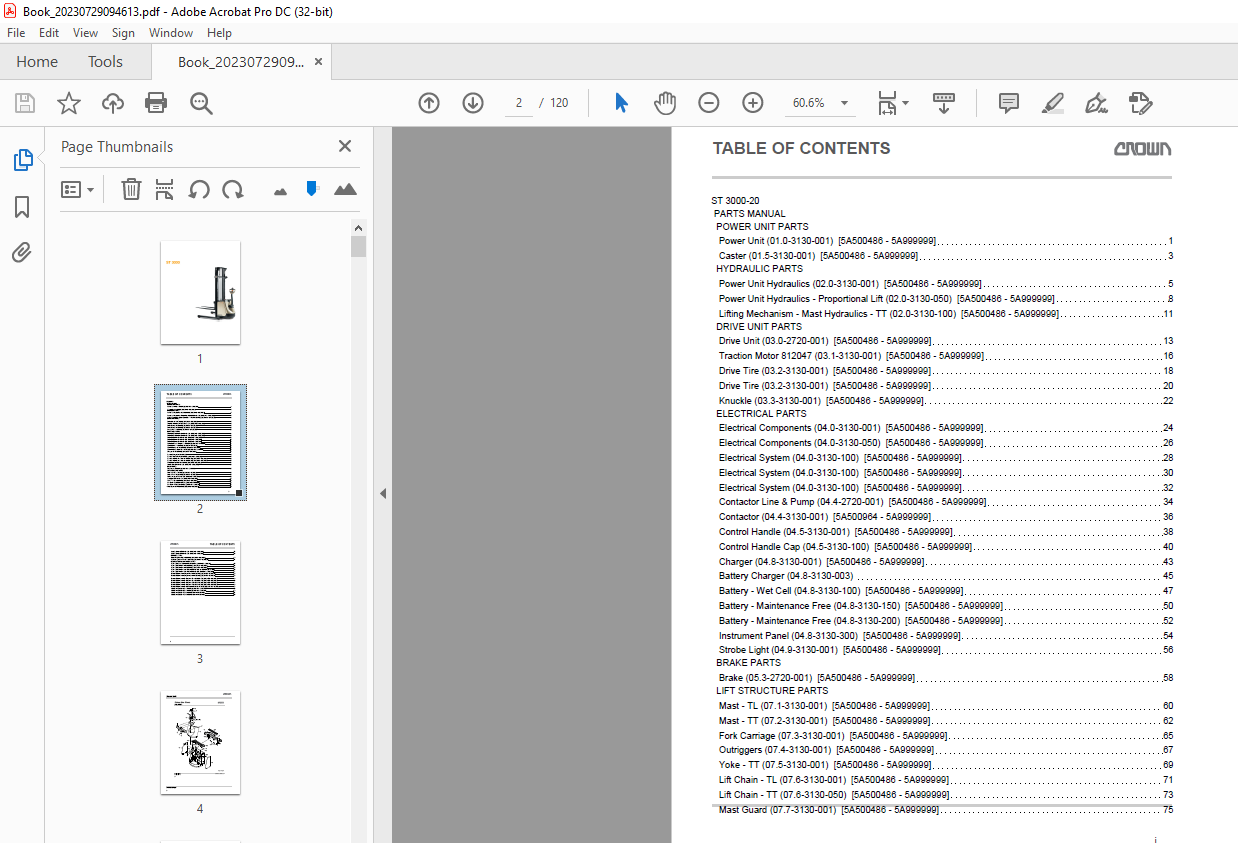Adjust the thumbnail size slider handle
The height and width of the screenshot is (843, 1238).
[312, 188]
